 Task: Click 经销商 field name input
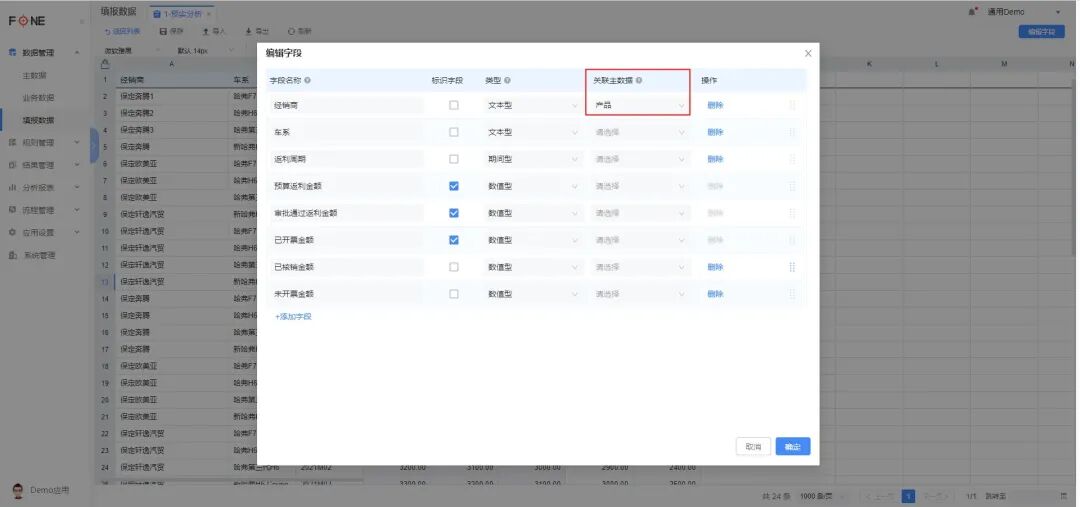pyautogui.click(x=345, y=105)
